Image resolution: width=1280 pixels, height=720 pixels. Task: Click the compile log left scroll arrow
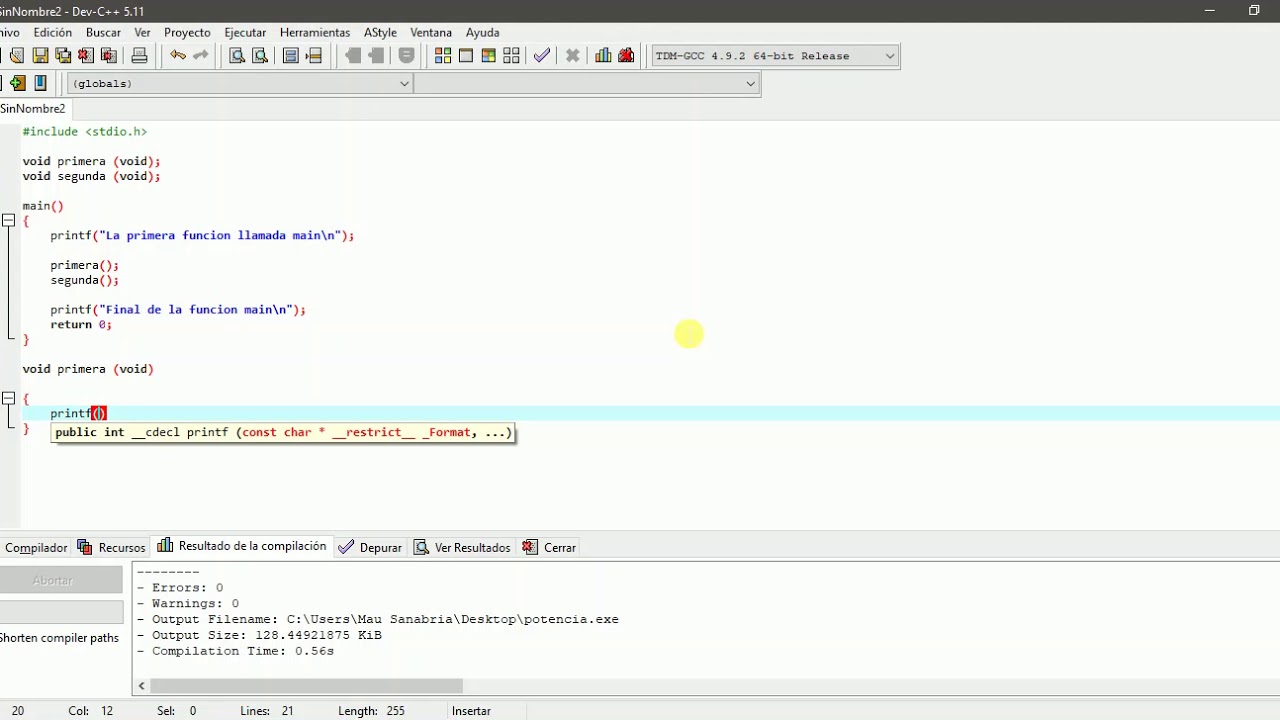141,685
